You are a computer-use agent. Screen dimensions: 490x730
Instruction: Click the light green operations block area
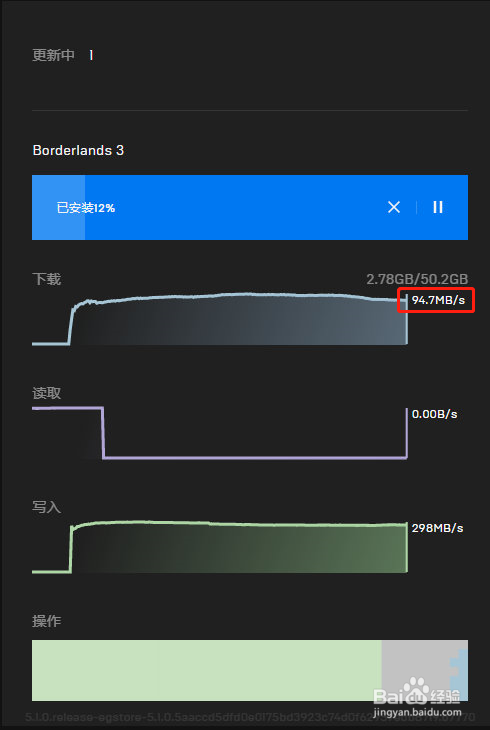pyautogui.click(x=207, y=670)
